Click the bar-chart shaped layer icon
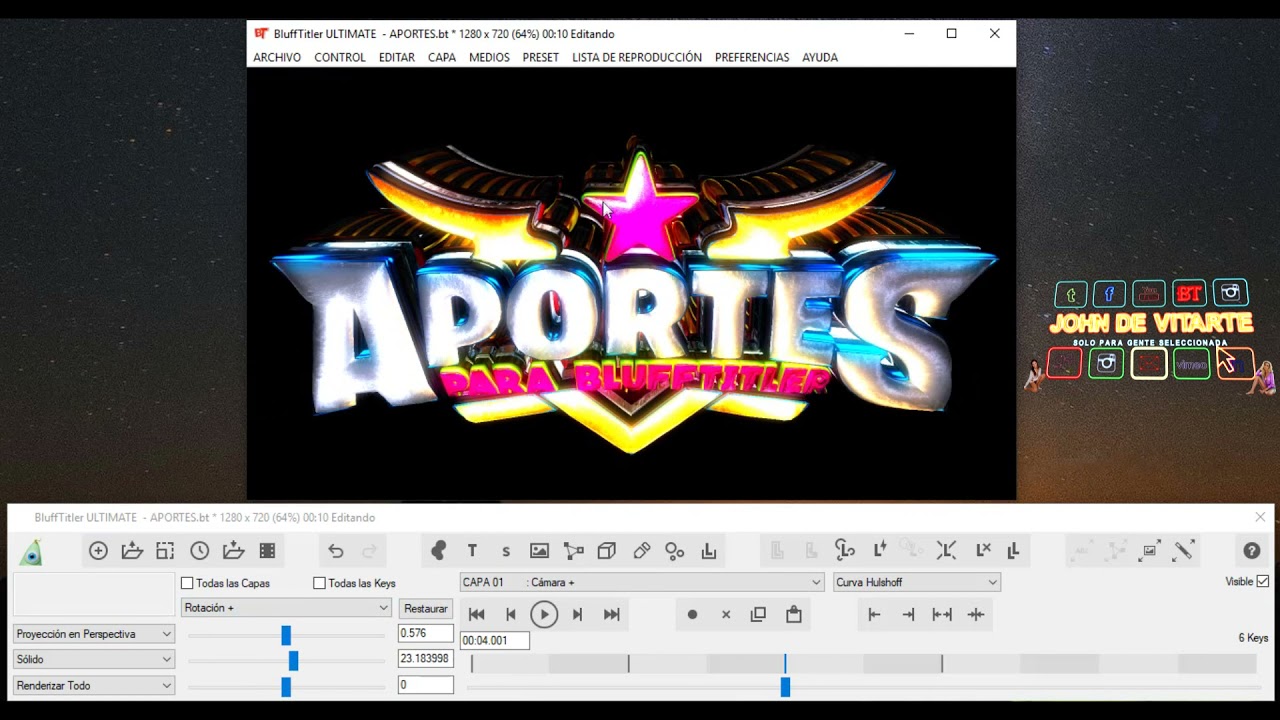 [x=709, y=551]
